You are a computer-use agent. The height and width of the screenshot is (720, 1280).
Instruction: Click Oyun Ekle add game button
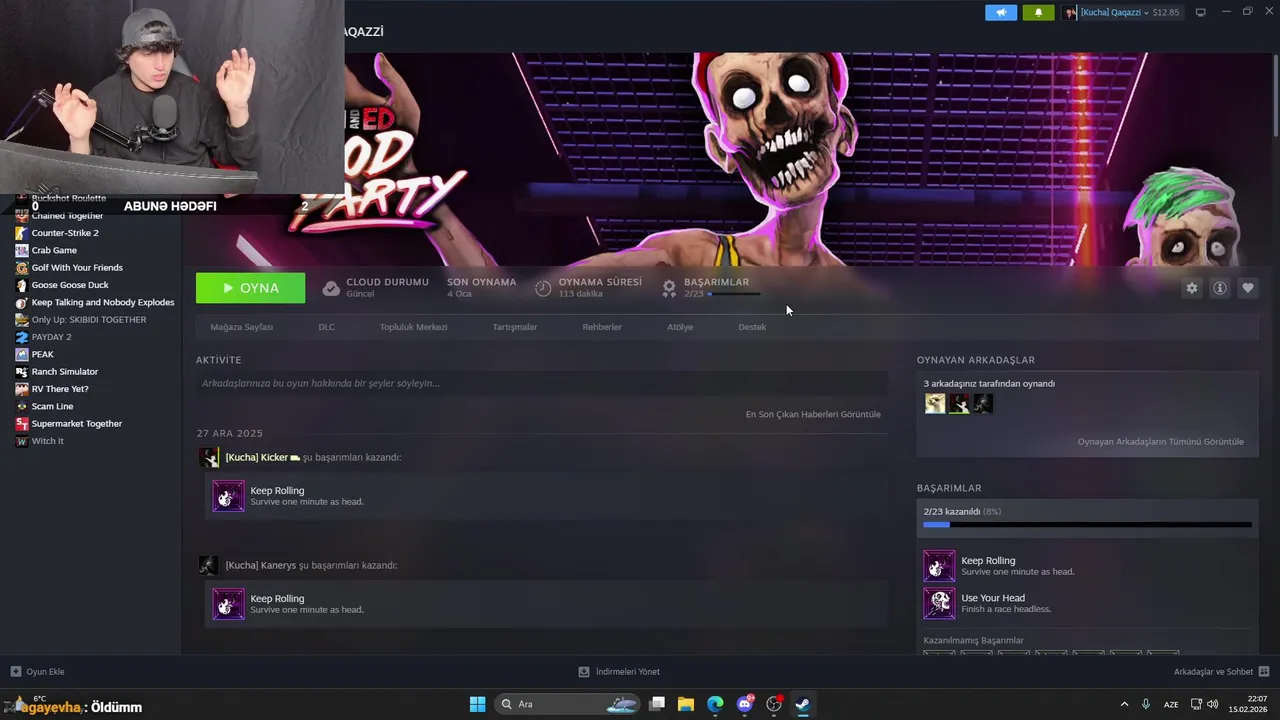pos(38,672)
